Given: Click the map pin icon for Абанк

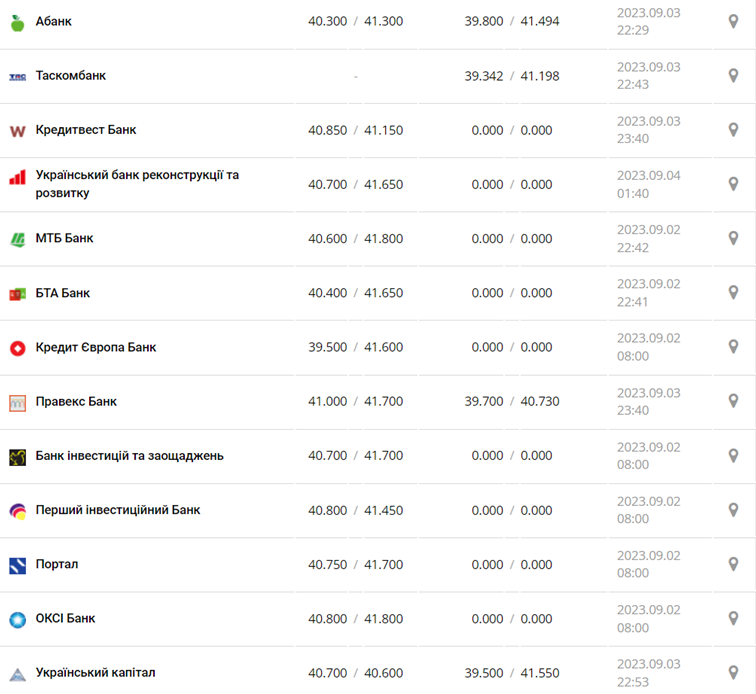Looking at the screenshot, I should [733, 21].
